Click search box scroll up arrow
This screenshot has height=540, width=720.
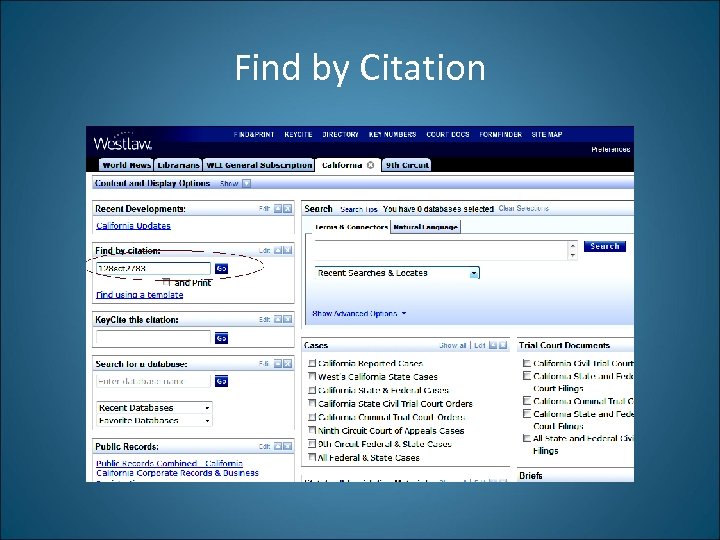click(x=572, y=246)
